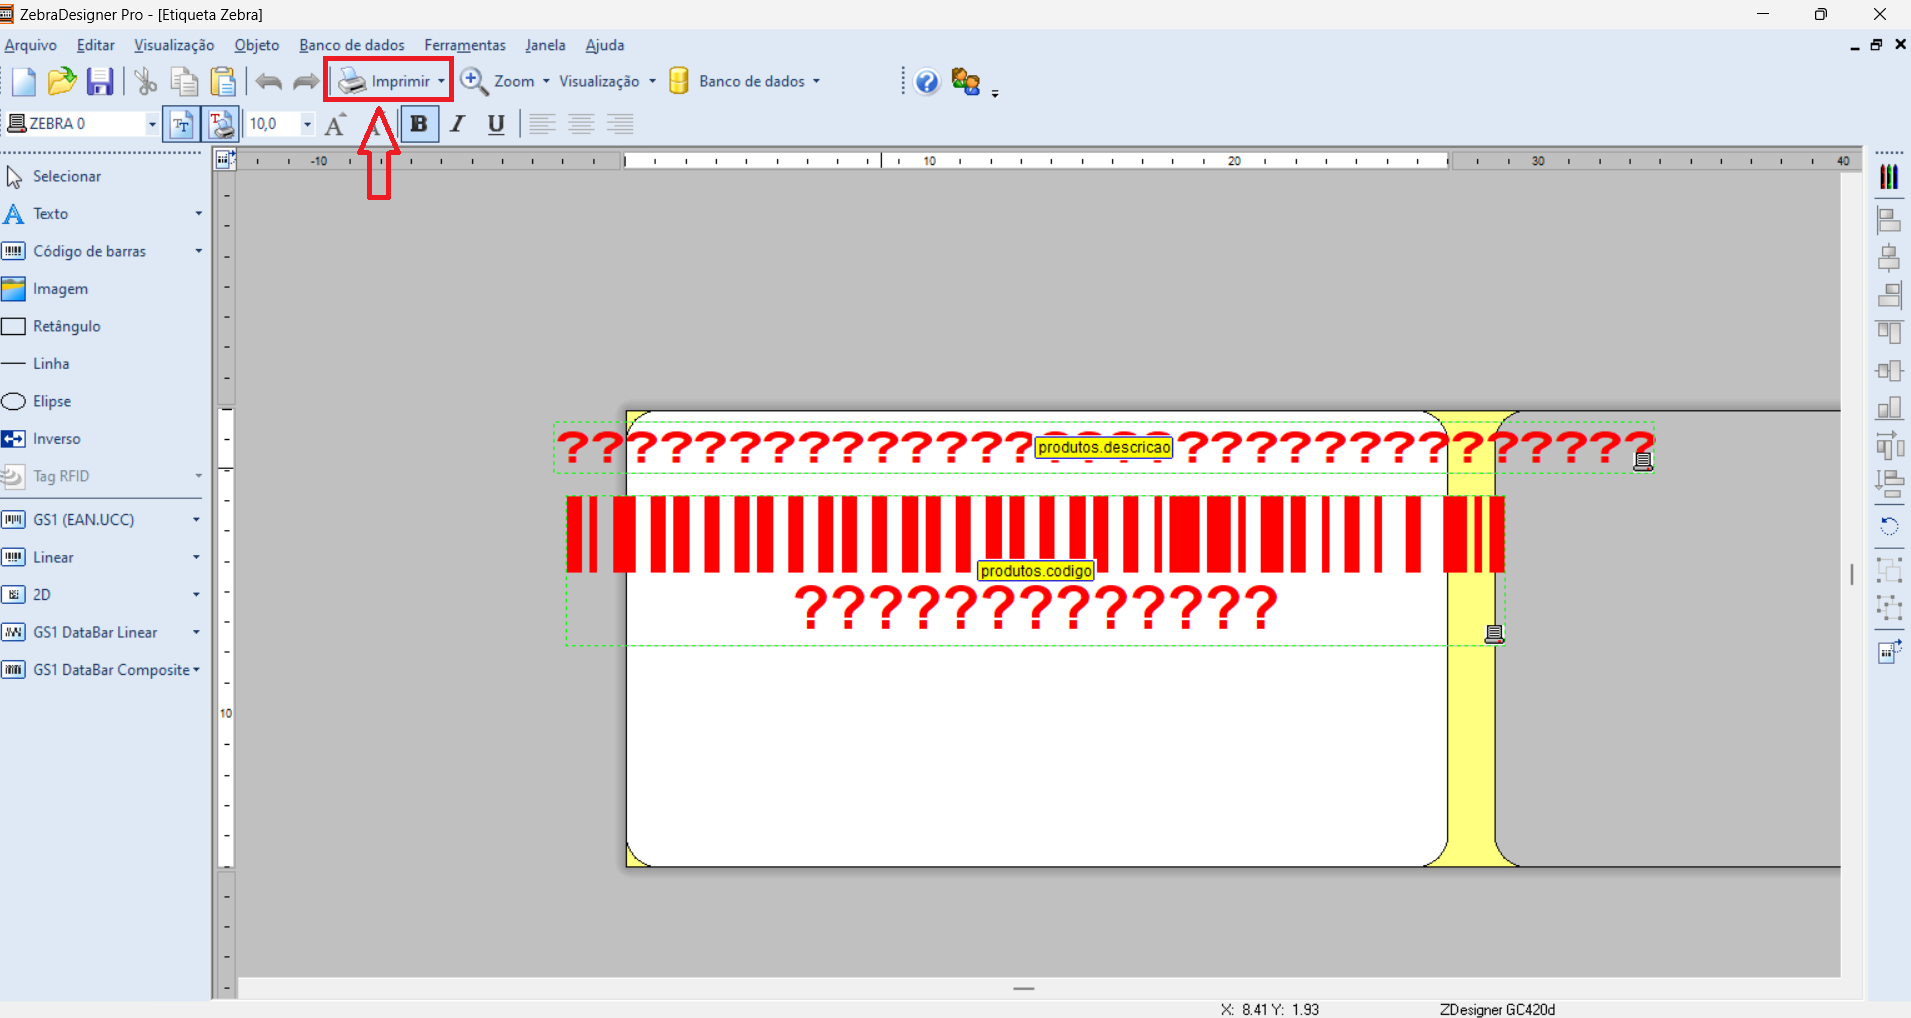Align text right

click(620, 124)
